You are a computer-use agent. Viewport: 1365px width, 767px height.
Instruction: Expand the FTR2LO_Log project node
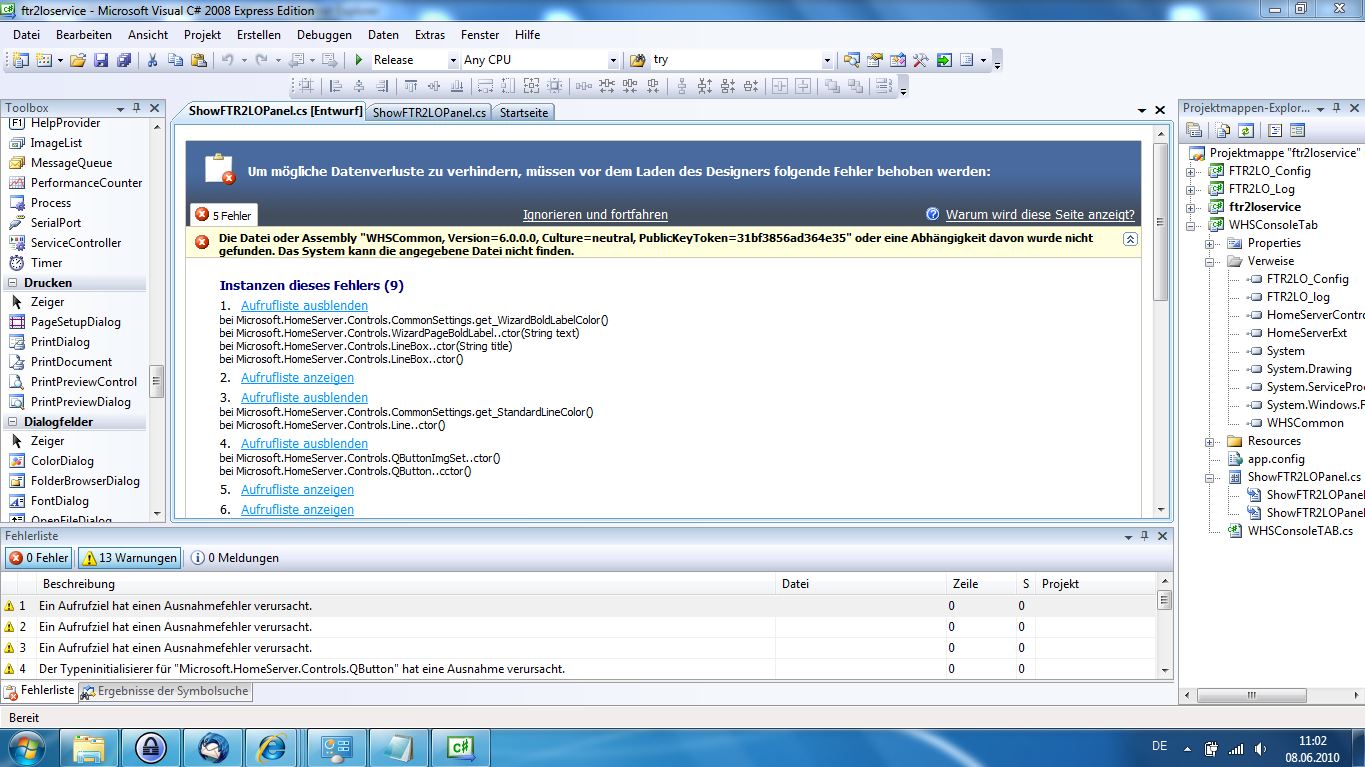point(1191,189)
